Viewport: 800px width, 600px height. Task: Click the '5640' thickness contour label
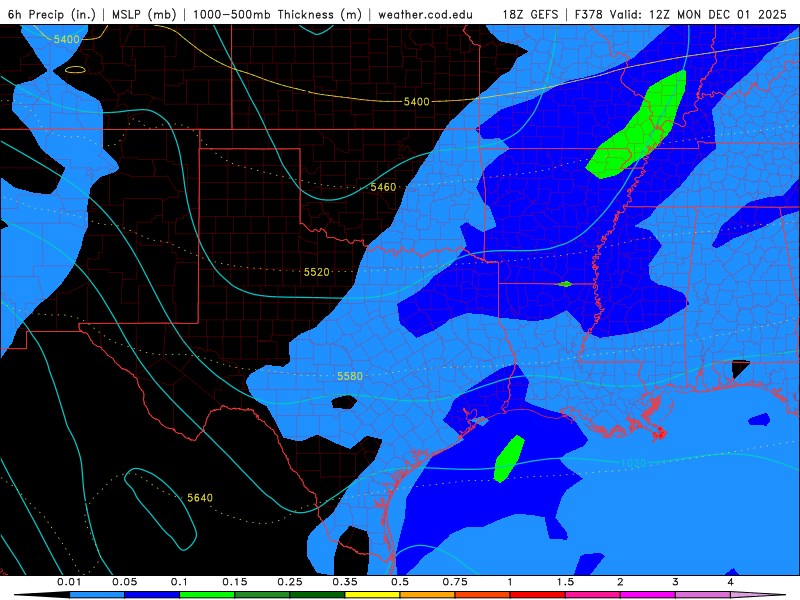[200, 497]
